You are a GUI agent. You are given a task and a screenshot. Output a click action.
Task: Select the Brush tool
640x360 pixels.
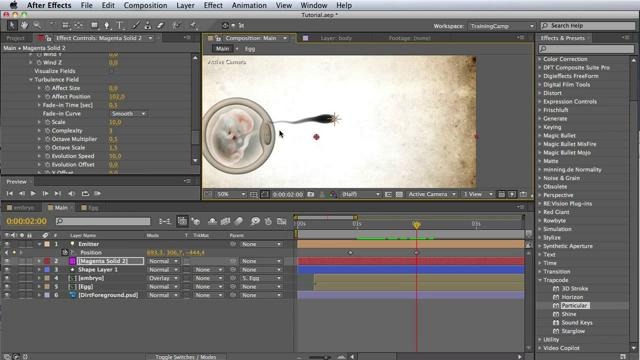[135, 25]
